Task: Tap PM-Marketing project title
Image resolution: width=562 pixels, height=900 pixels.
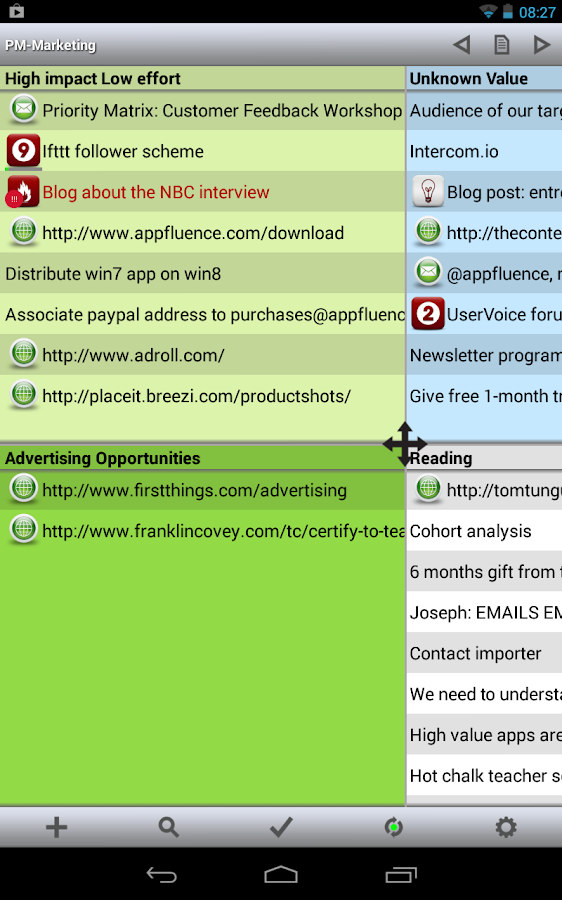Action: click(x=51, y=45)
